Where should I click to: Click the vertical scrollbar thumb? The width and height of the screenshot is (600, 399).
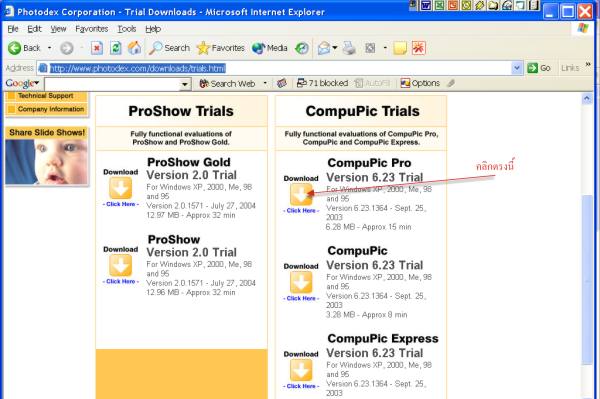point(587,280)
